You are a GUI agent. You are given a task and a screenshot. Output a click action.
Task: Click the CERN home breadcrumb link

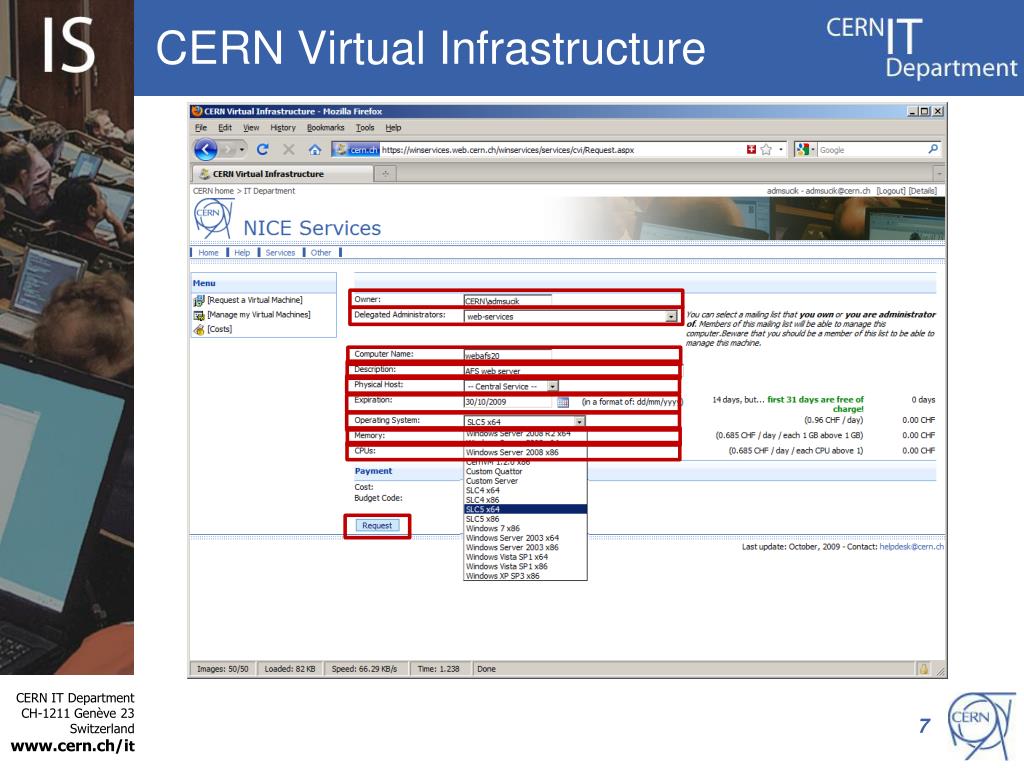tap(213, 191)
